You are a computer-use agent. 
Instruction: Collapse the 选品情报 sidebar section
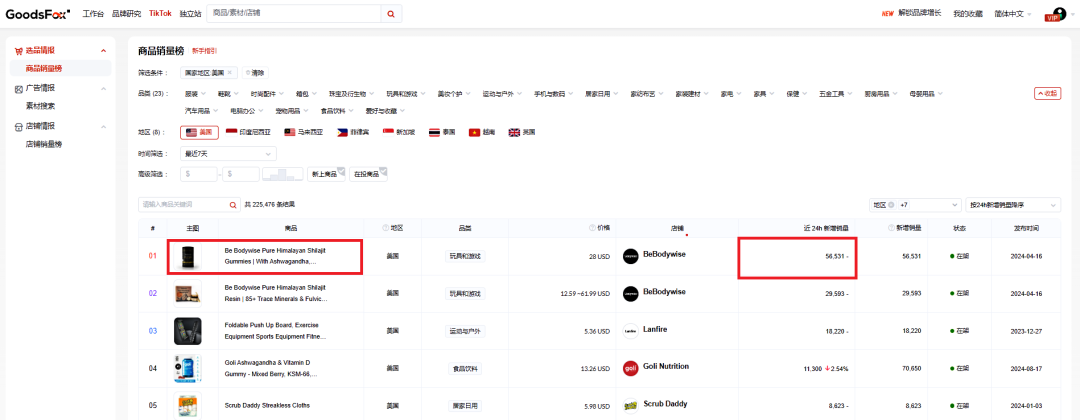point(103,51)
